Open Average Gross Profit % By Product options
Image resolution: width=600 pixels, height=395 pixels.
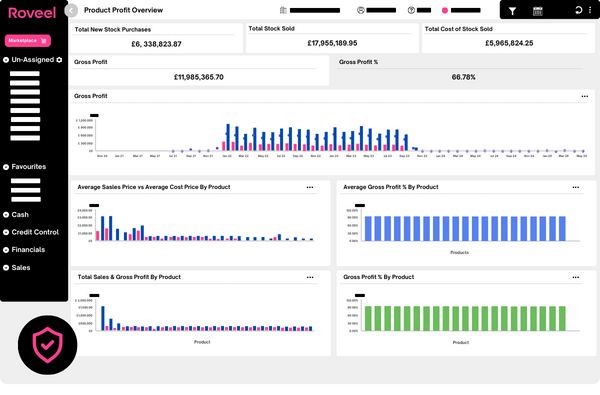pyautogui.click(x=576, y=188)
